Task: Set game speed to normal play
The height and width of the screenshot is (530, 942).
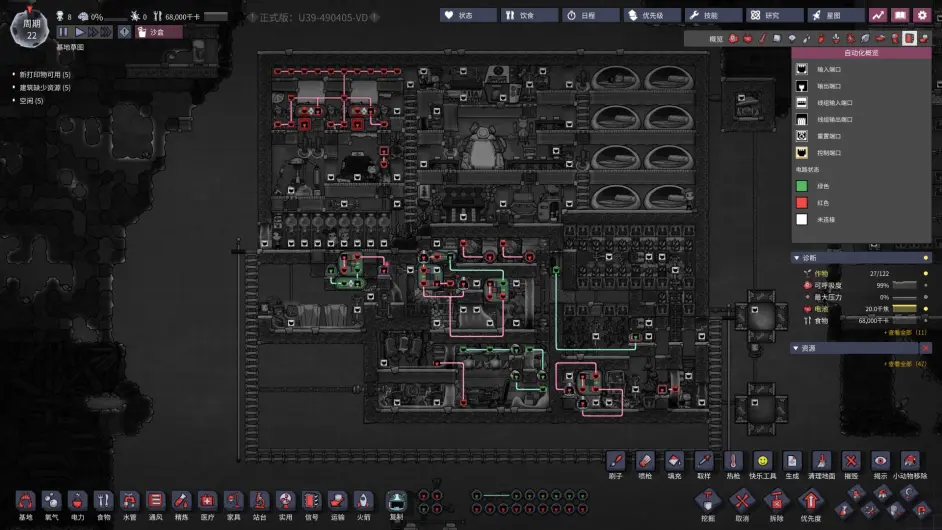Action: click(x=79, y=32)
